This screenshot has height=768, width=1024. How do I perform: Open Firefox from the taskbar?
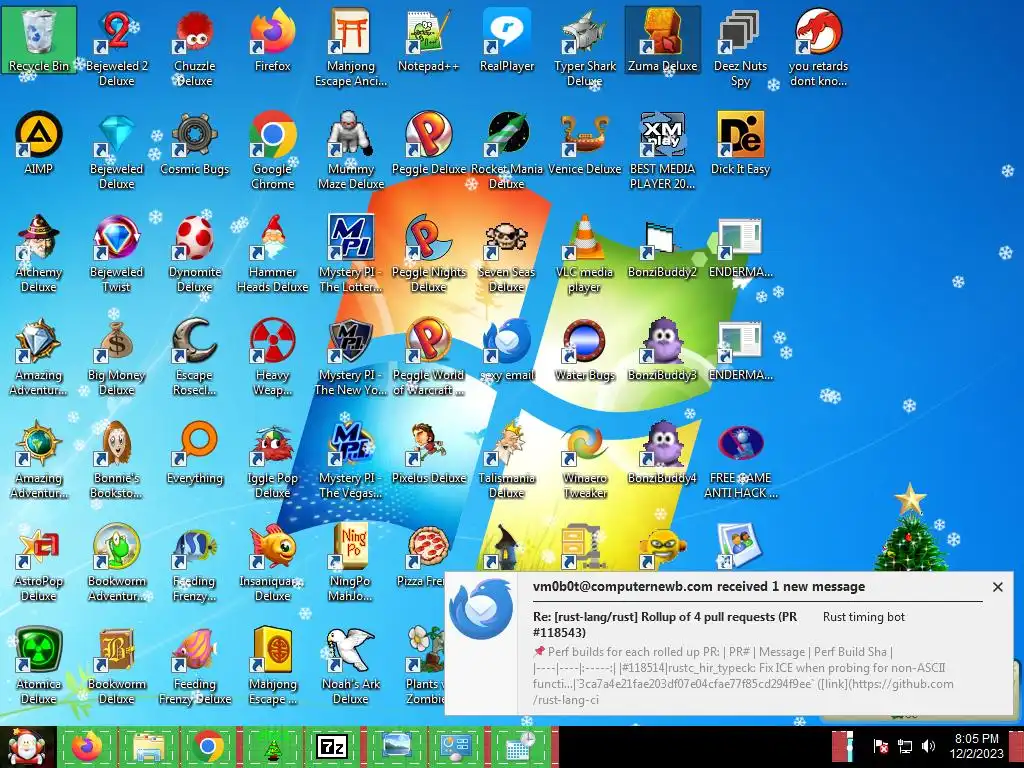[x=87, y=746]
